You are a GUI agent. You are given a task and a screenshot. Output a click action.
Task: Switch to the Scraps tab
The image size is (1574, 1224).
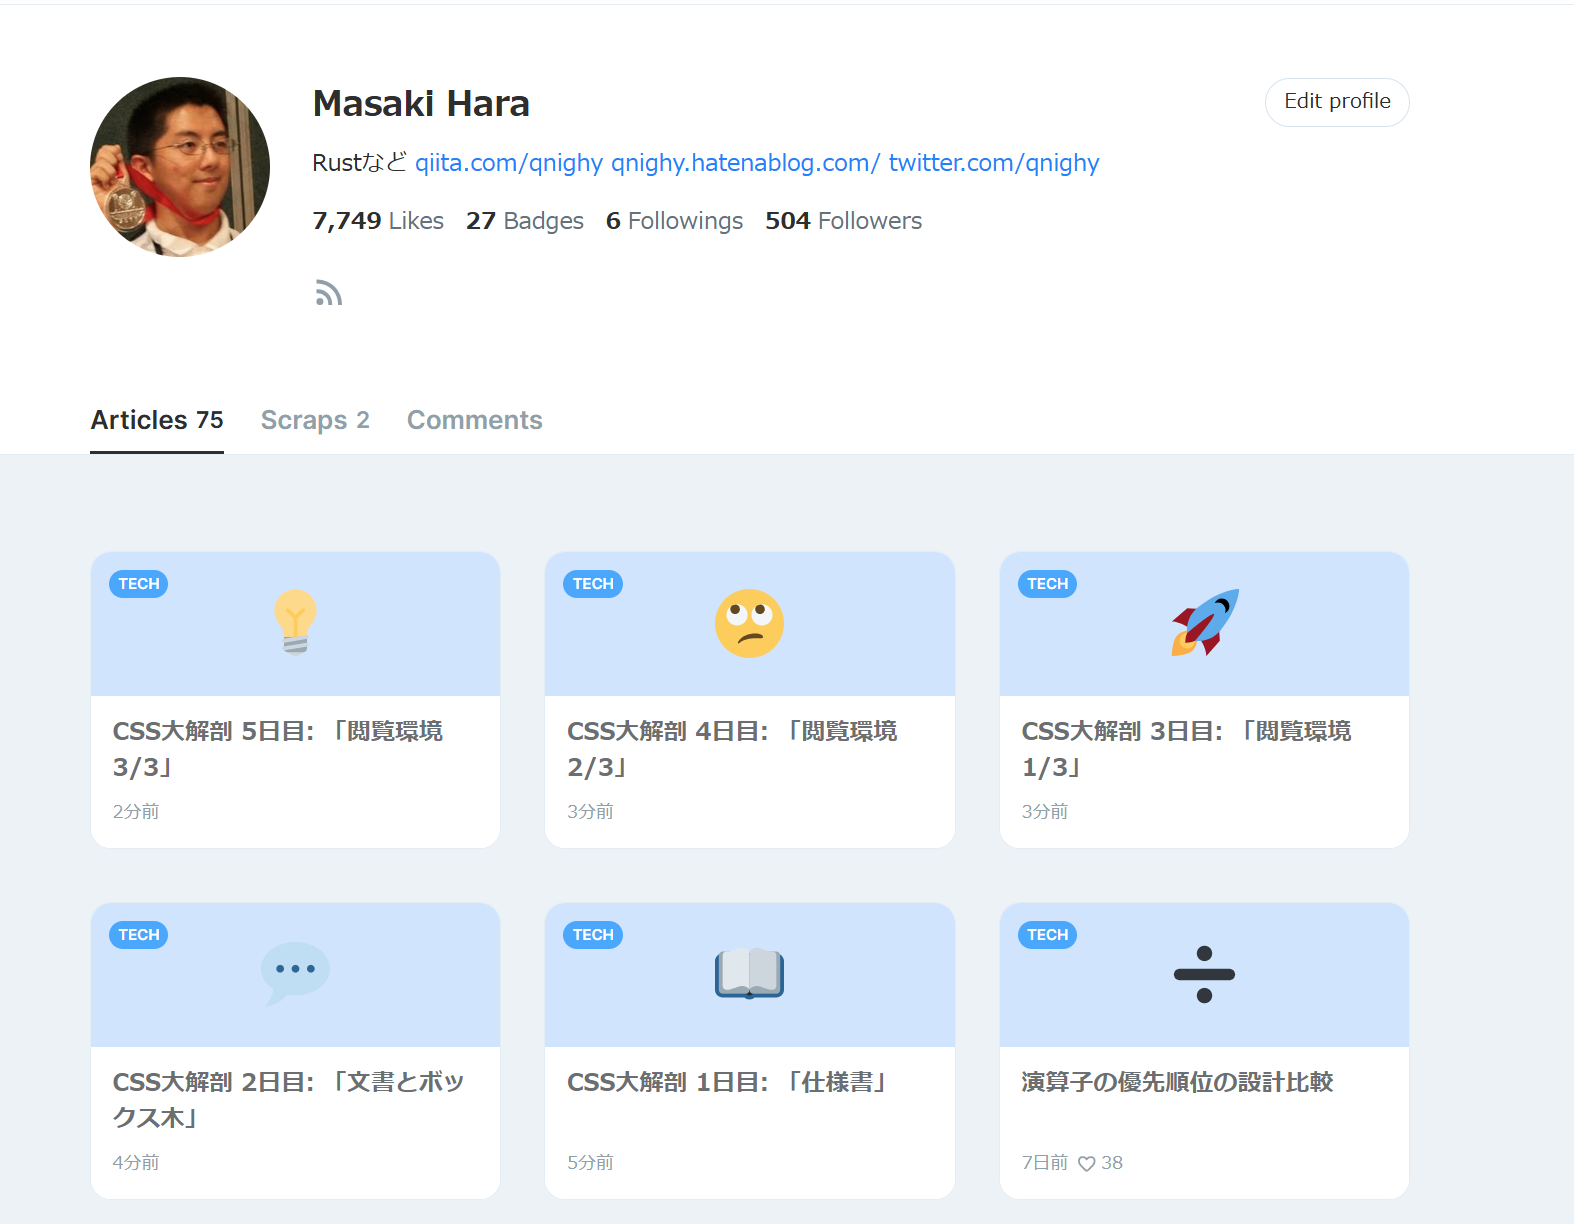click(315, 420)
